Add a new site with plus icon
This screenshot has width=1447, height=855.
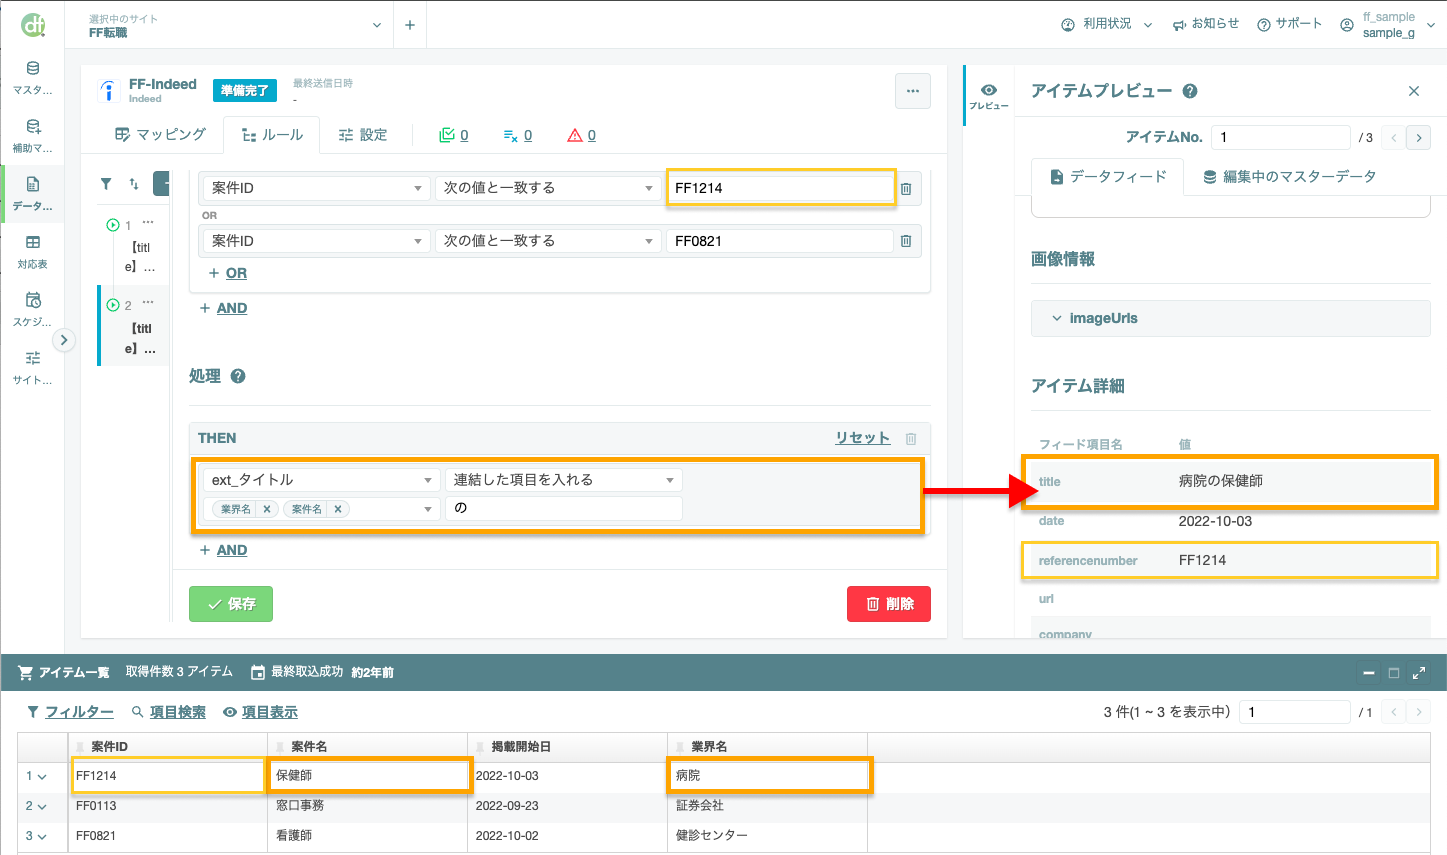[410, 25]
